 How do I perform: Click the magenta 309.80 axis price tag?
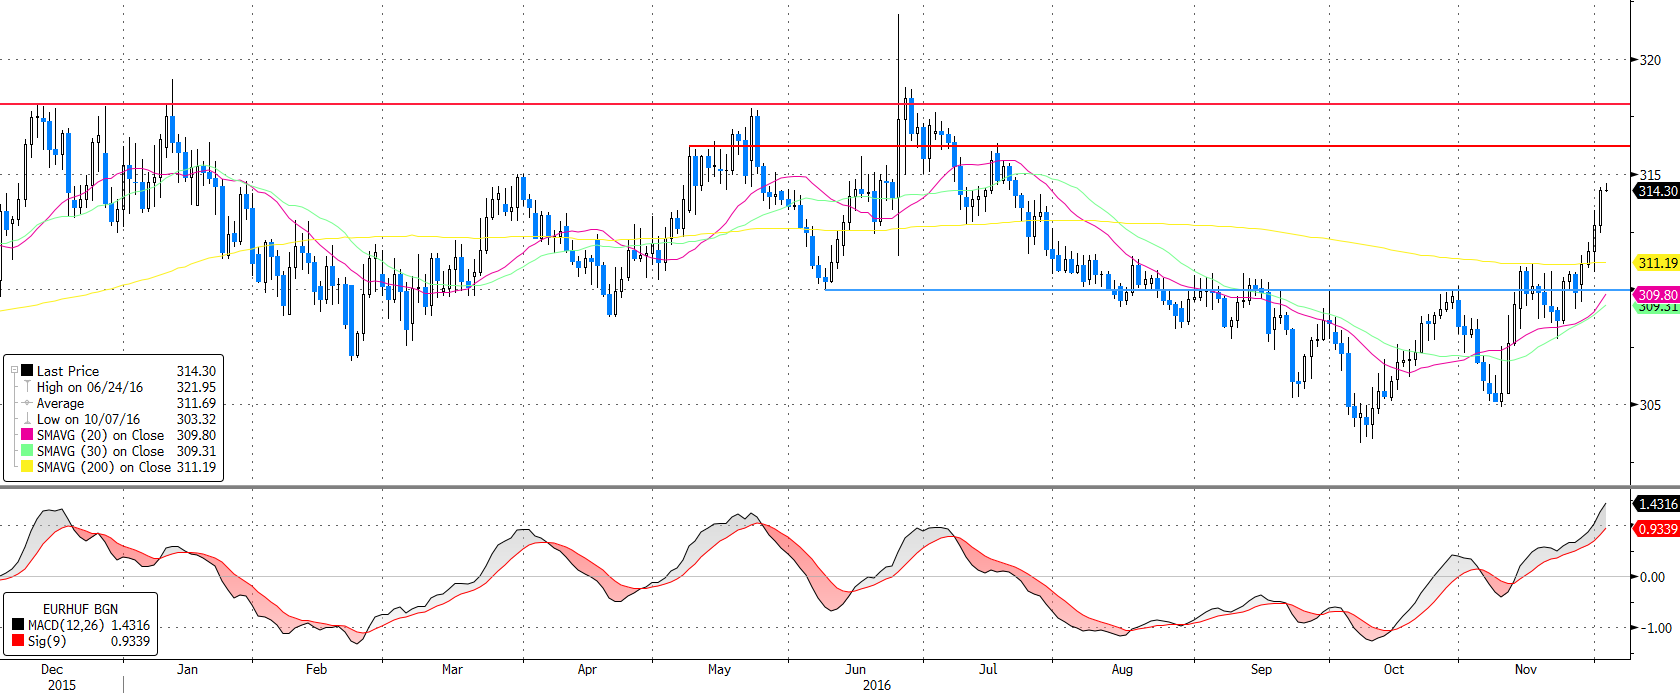coord(1657,295)
